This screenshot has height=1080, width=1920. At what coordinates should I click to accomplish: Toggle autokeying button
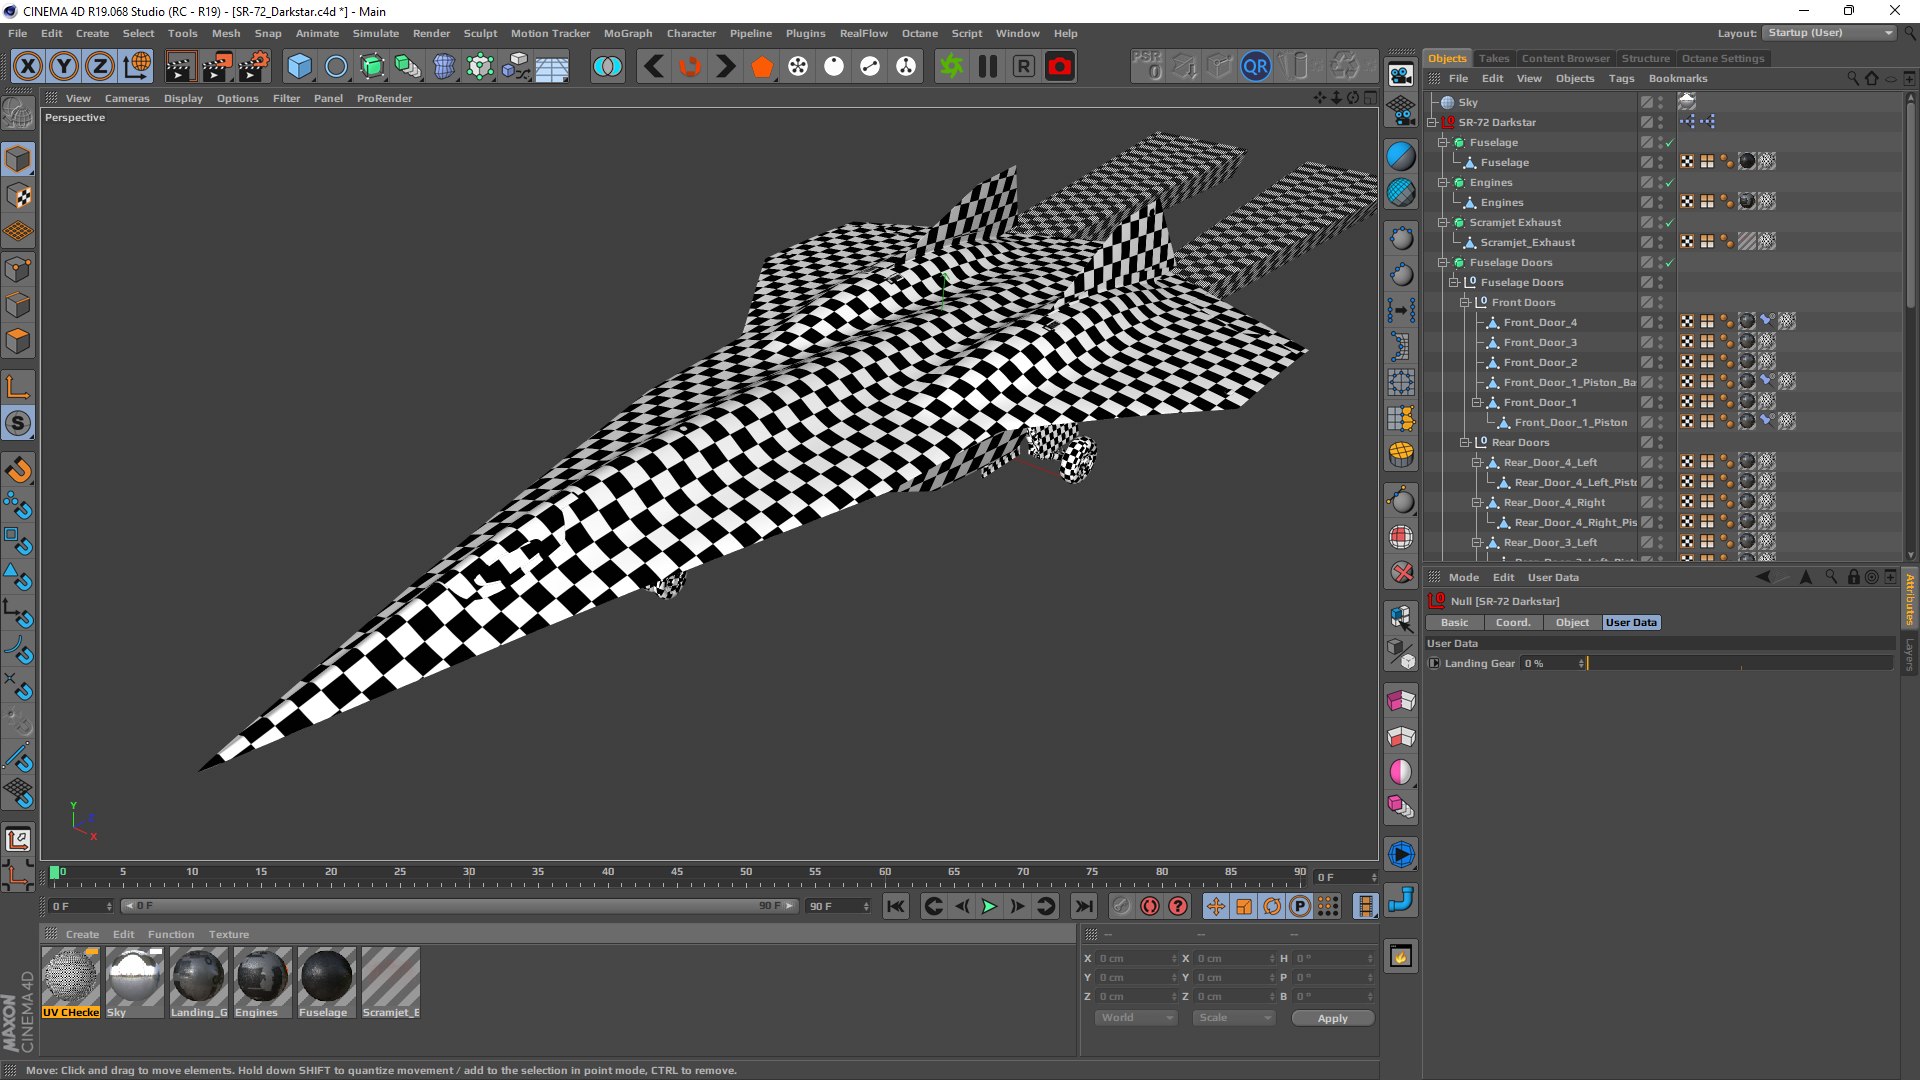tap(1150, 906)
